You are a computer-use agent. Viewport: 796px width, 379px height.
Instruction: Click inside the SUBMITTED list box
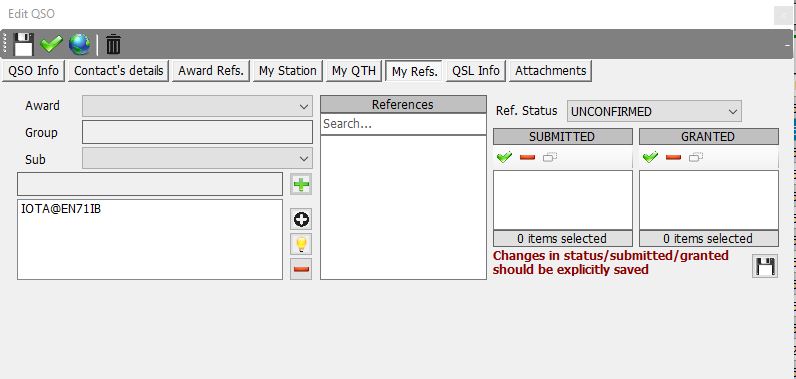(562, 200)
